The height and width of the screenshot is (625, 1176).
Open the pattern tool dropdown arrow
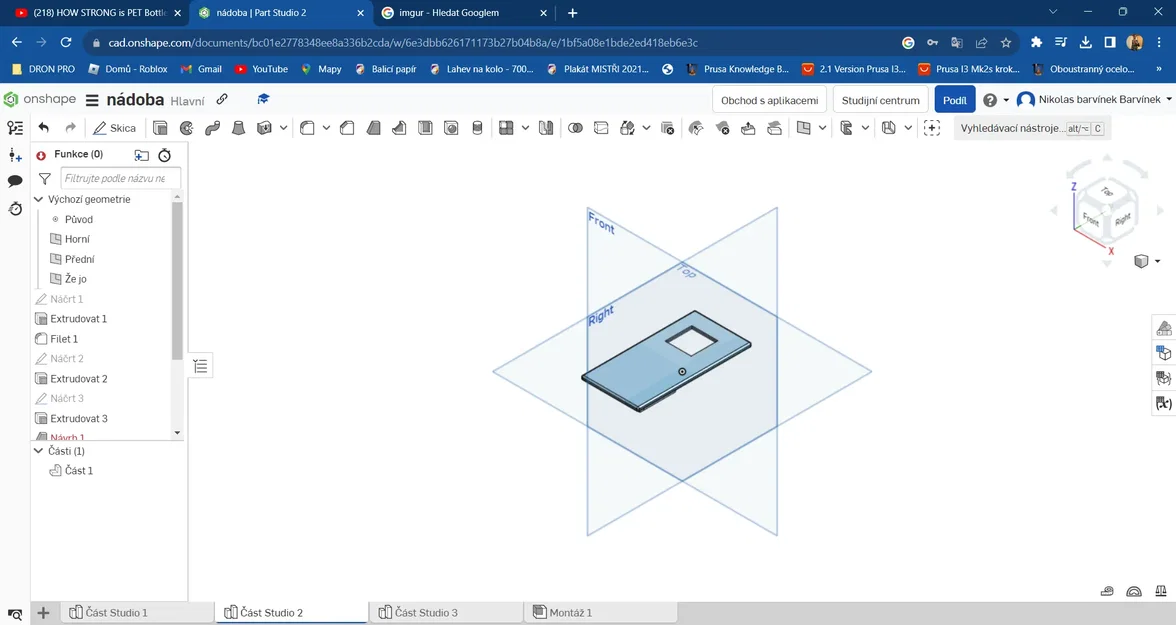(525, 128)
